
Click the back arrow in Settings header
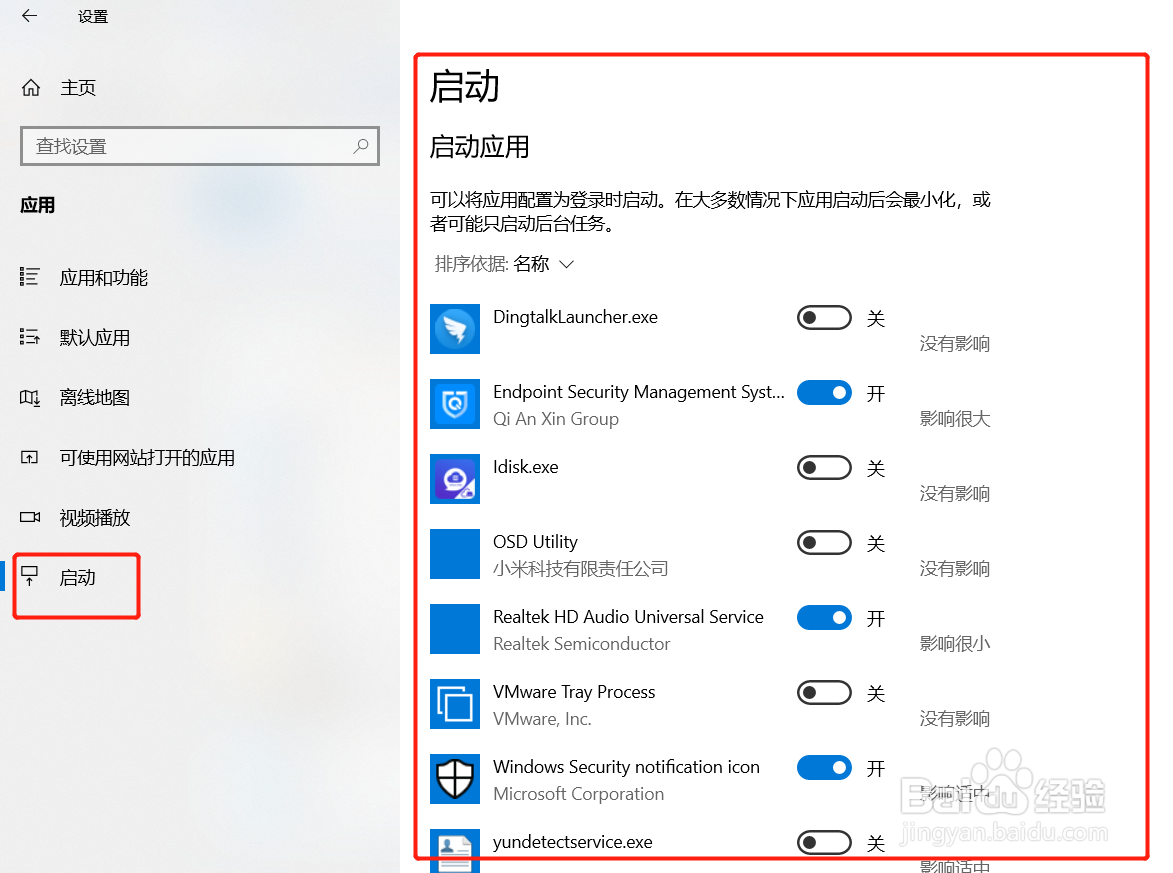[x=29, y=16]
